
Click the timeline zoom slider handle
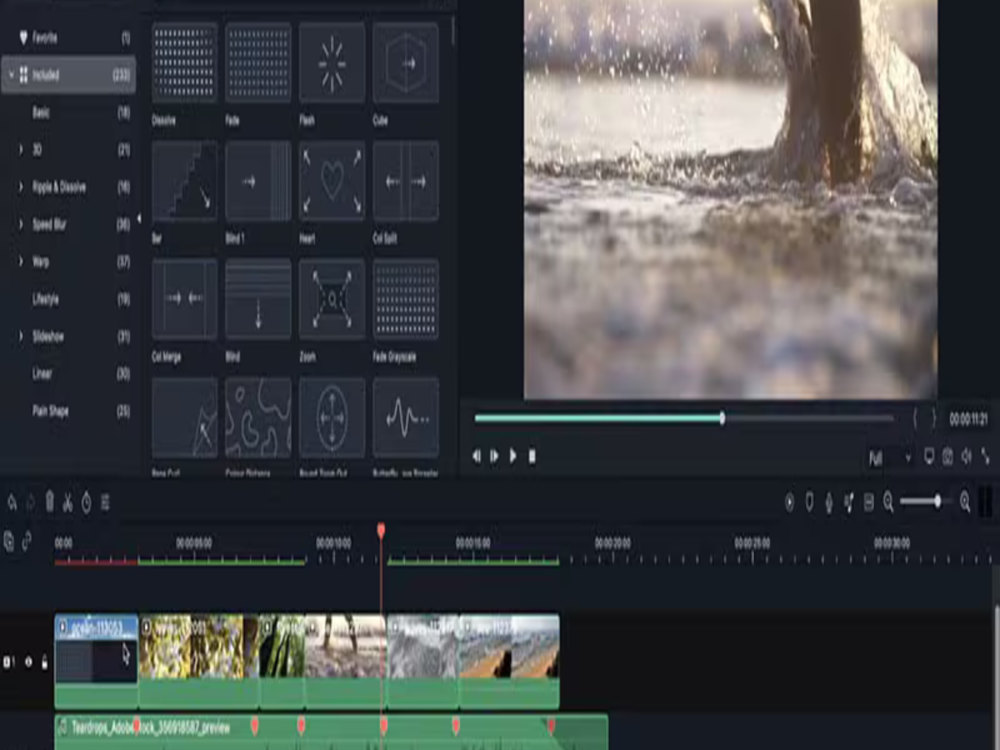click(938, 502)
